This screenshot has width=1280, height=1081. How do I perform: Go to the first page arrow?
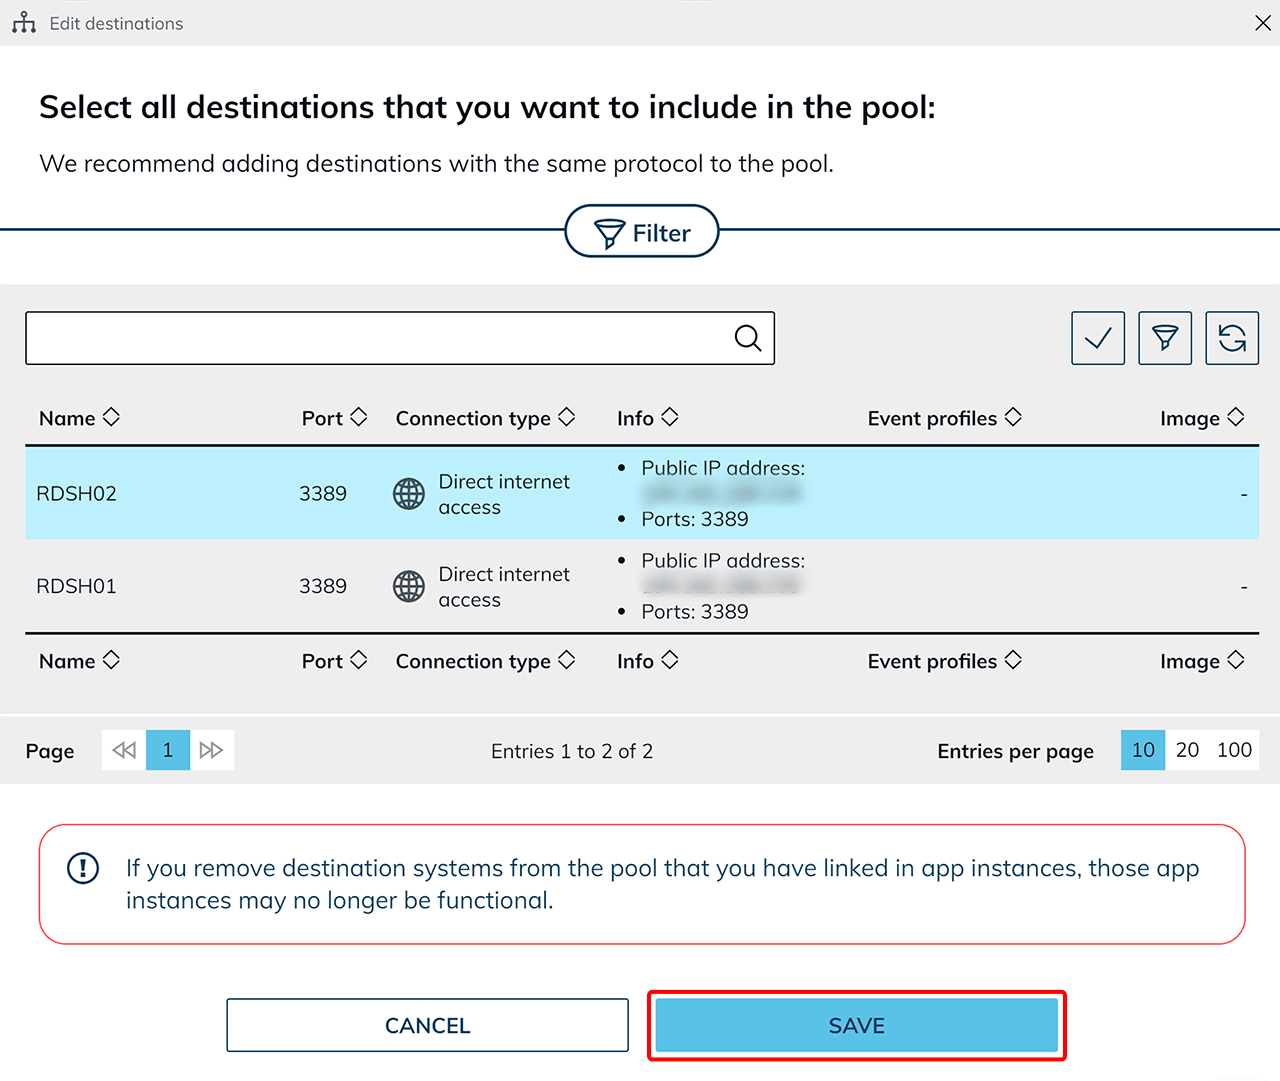[124, 750]
